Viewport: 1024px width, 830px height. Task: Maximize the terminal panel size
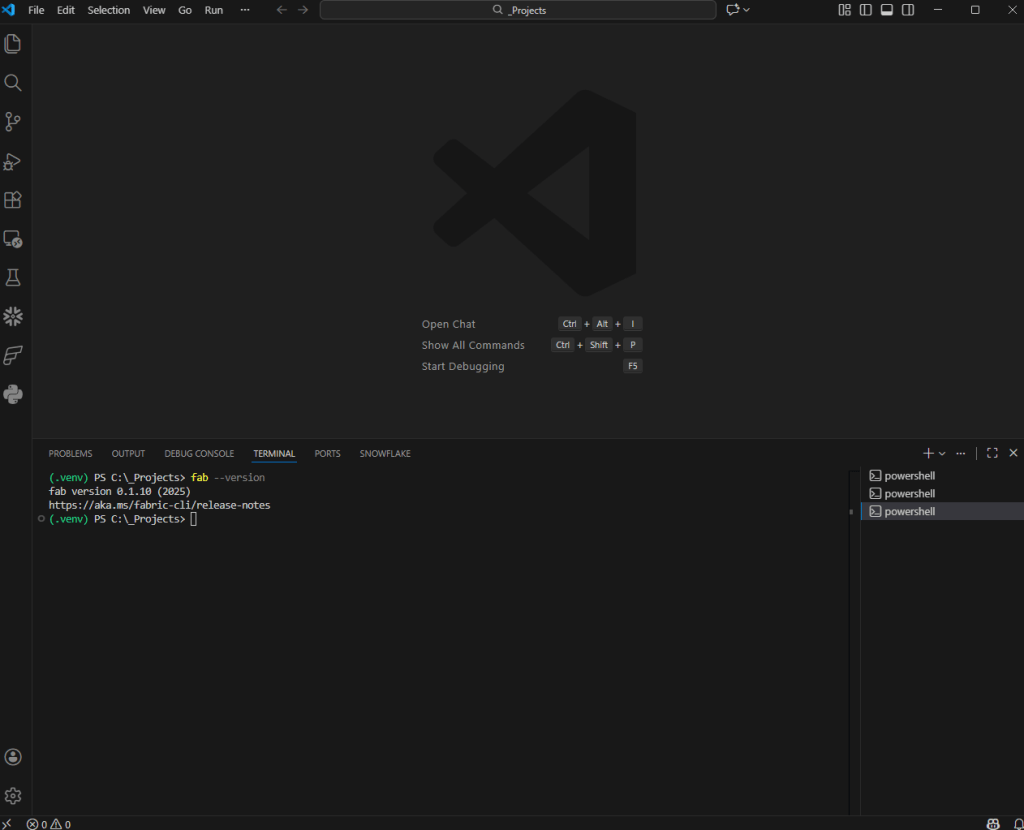[992, 454]
